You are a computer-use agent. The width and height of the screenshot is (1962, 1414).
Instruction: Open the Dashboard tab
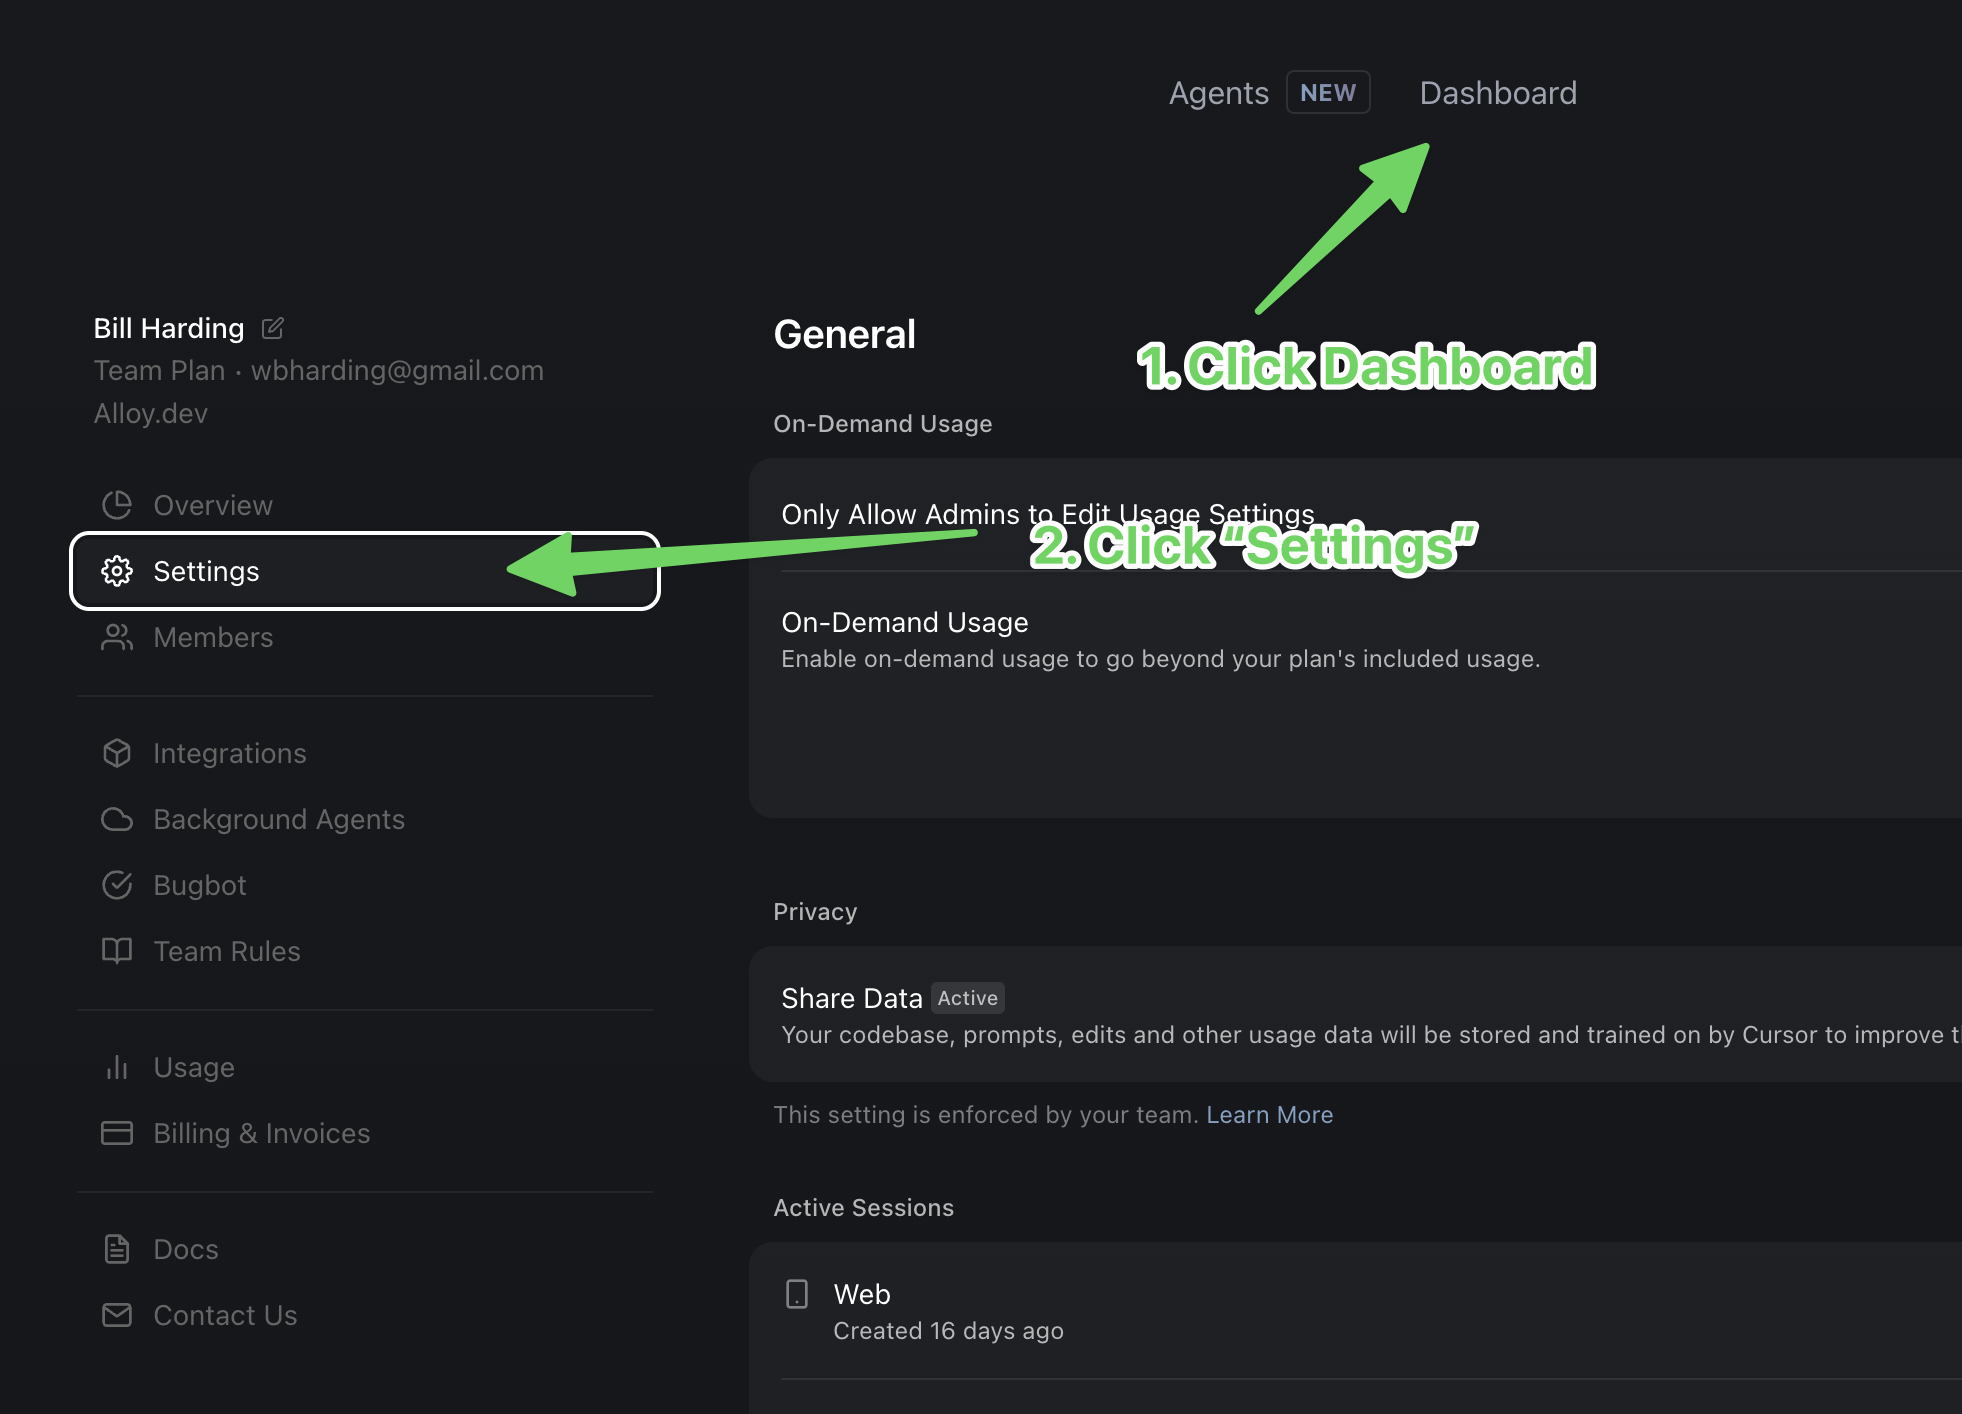coord(1497,93)
